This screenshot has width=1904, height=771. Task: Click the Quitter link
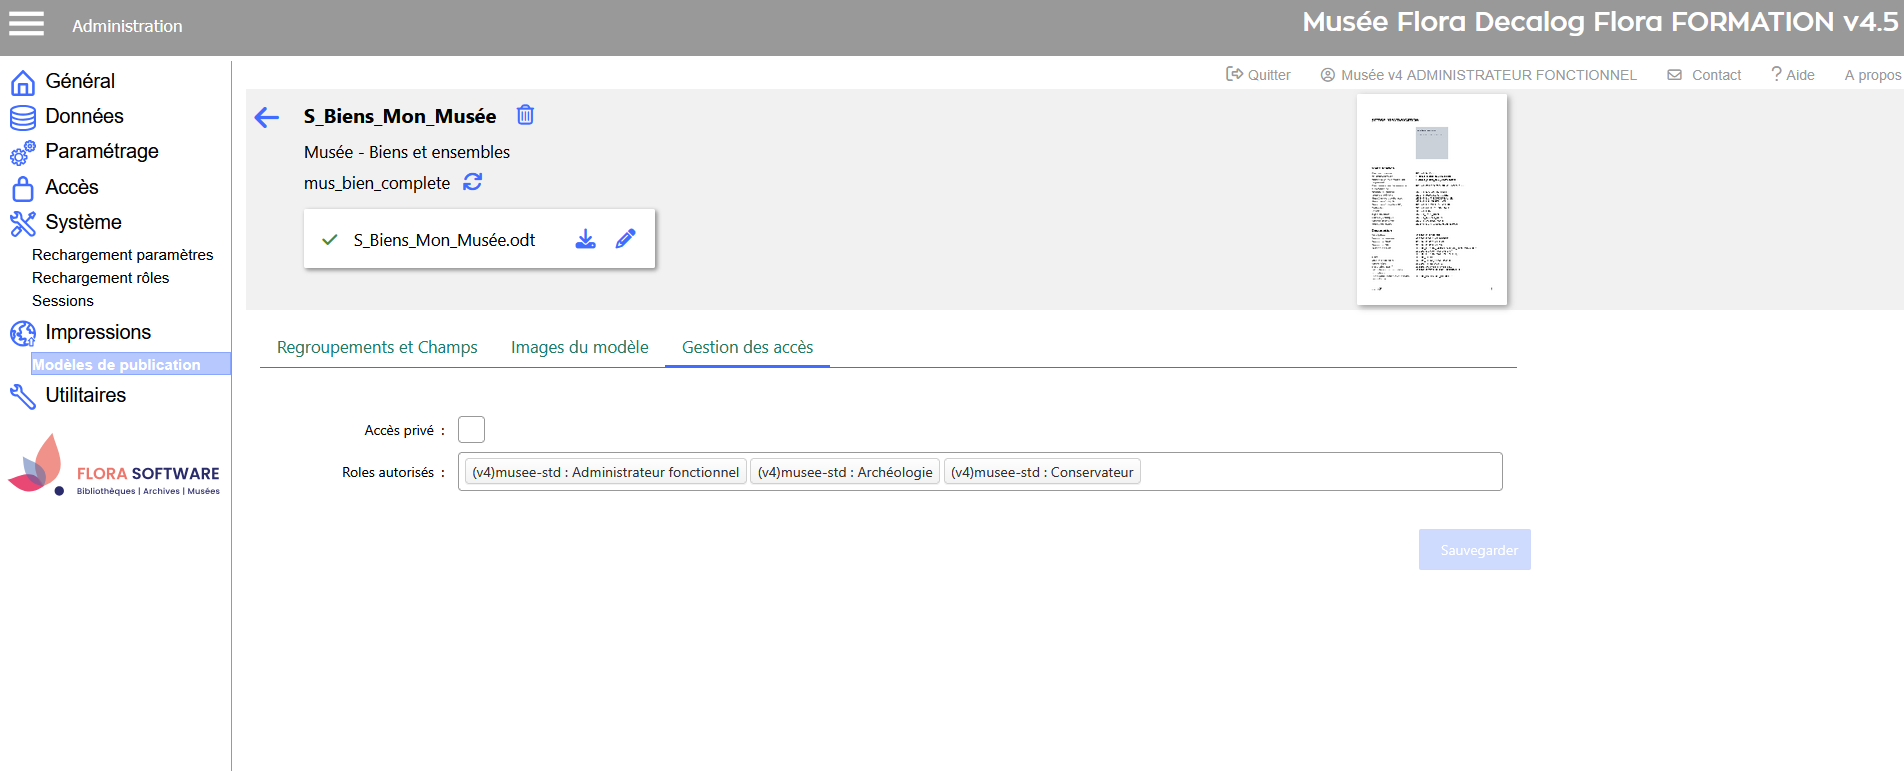tap(1258, 75)
